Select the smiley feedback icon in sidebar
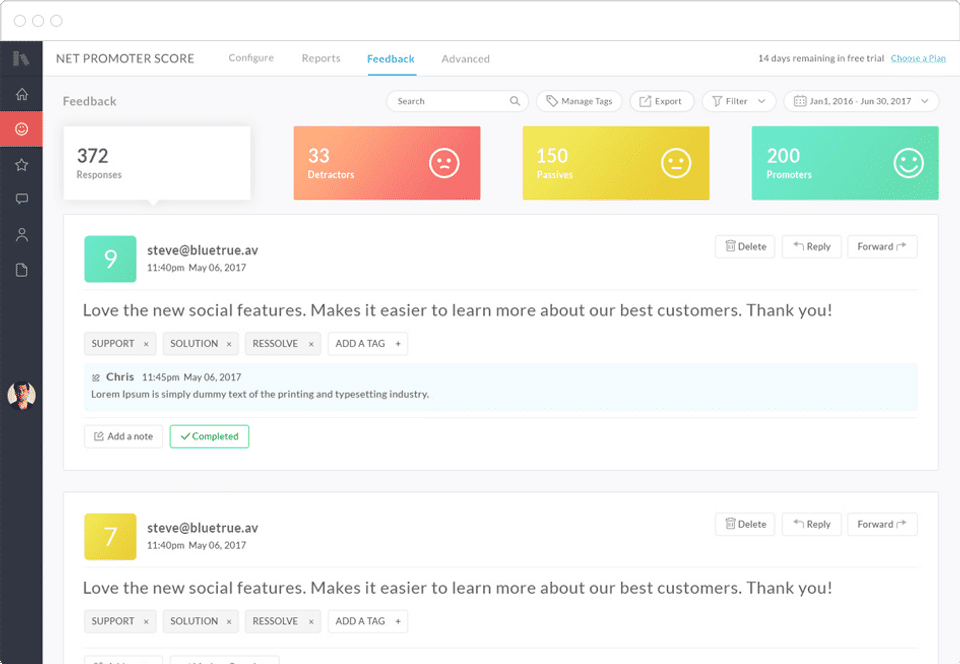This screenshot has height=664, width=960. [x=21, y=129]
